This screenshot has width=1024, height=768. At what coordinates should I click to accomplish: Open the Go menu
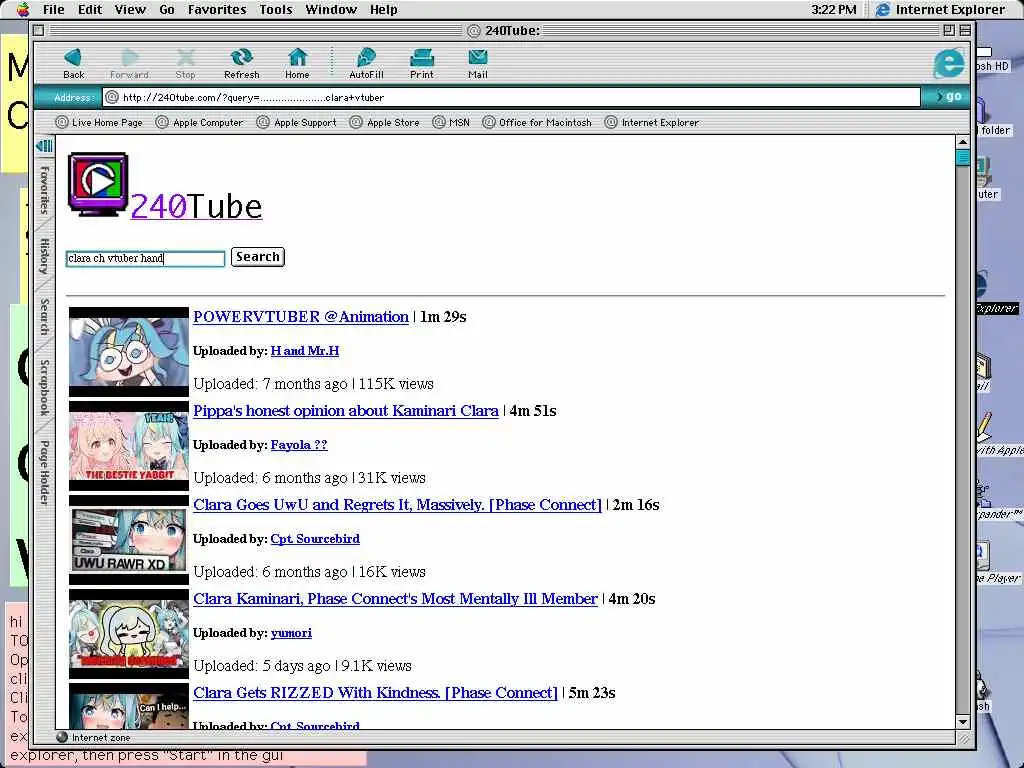(x=167, y=9)
